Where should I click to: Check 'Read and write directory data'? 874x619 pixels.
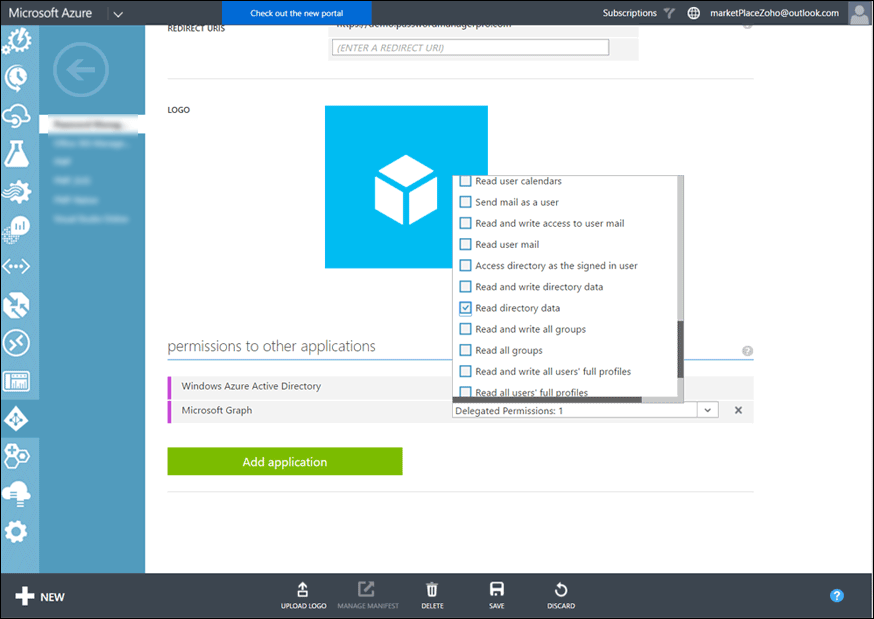tap(465, 287)
